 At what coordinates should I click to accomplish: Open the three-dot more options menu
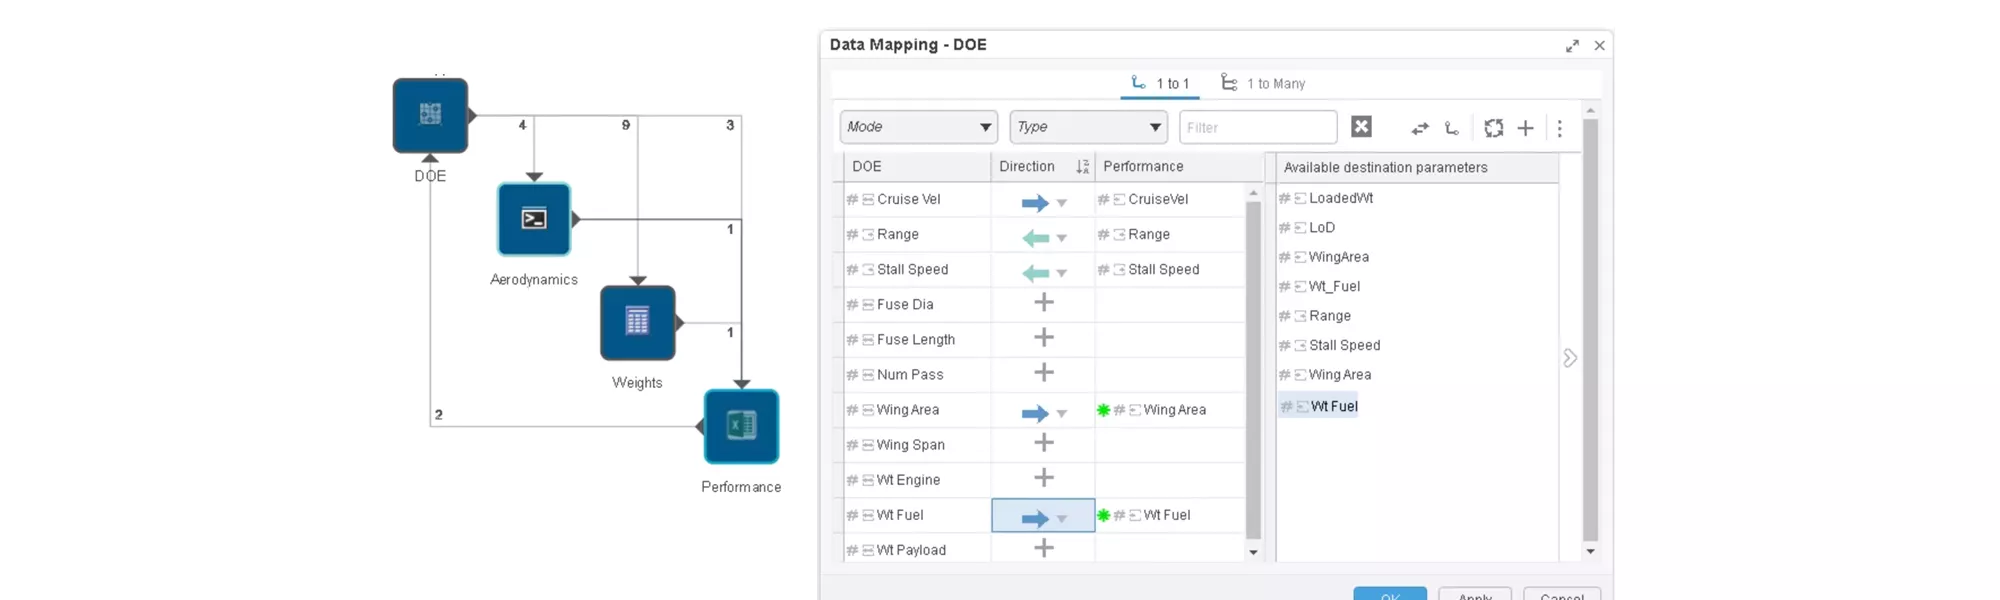(x=1559, y=128)
